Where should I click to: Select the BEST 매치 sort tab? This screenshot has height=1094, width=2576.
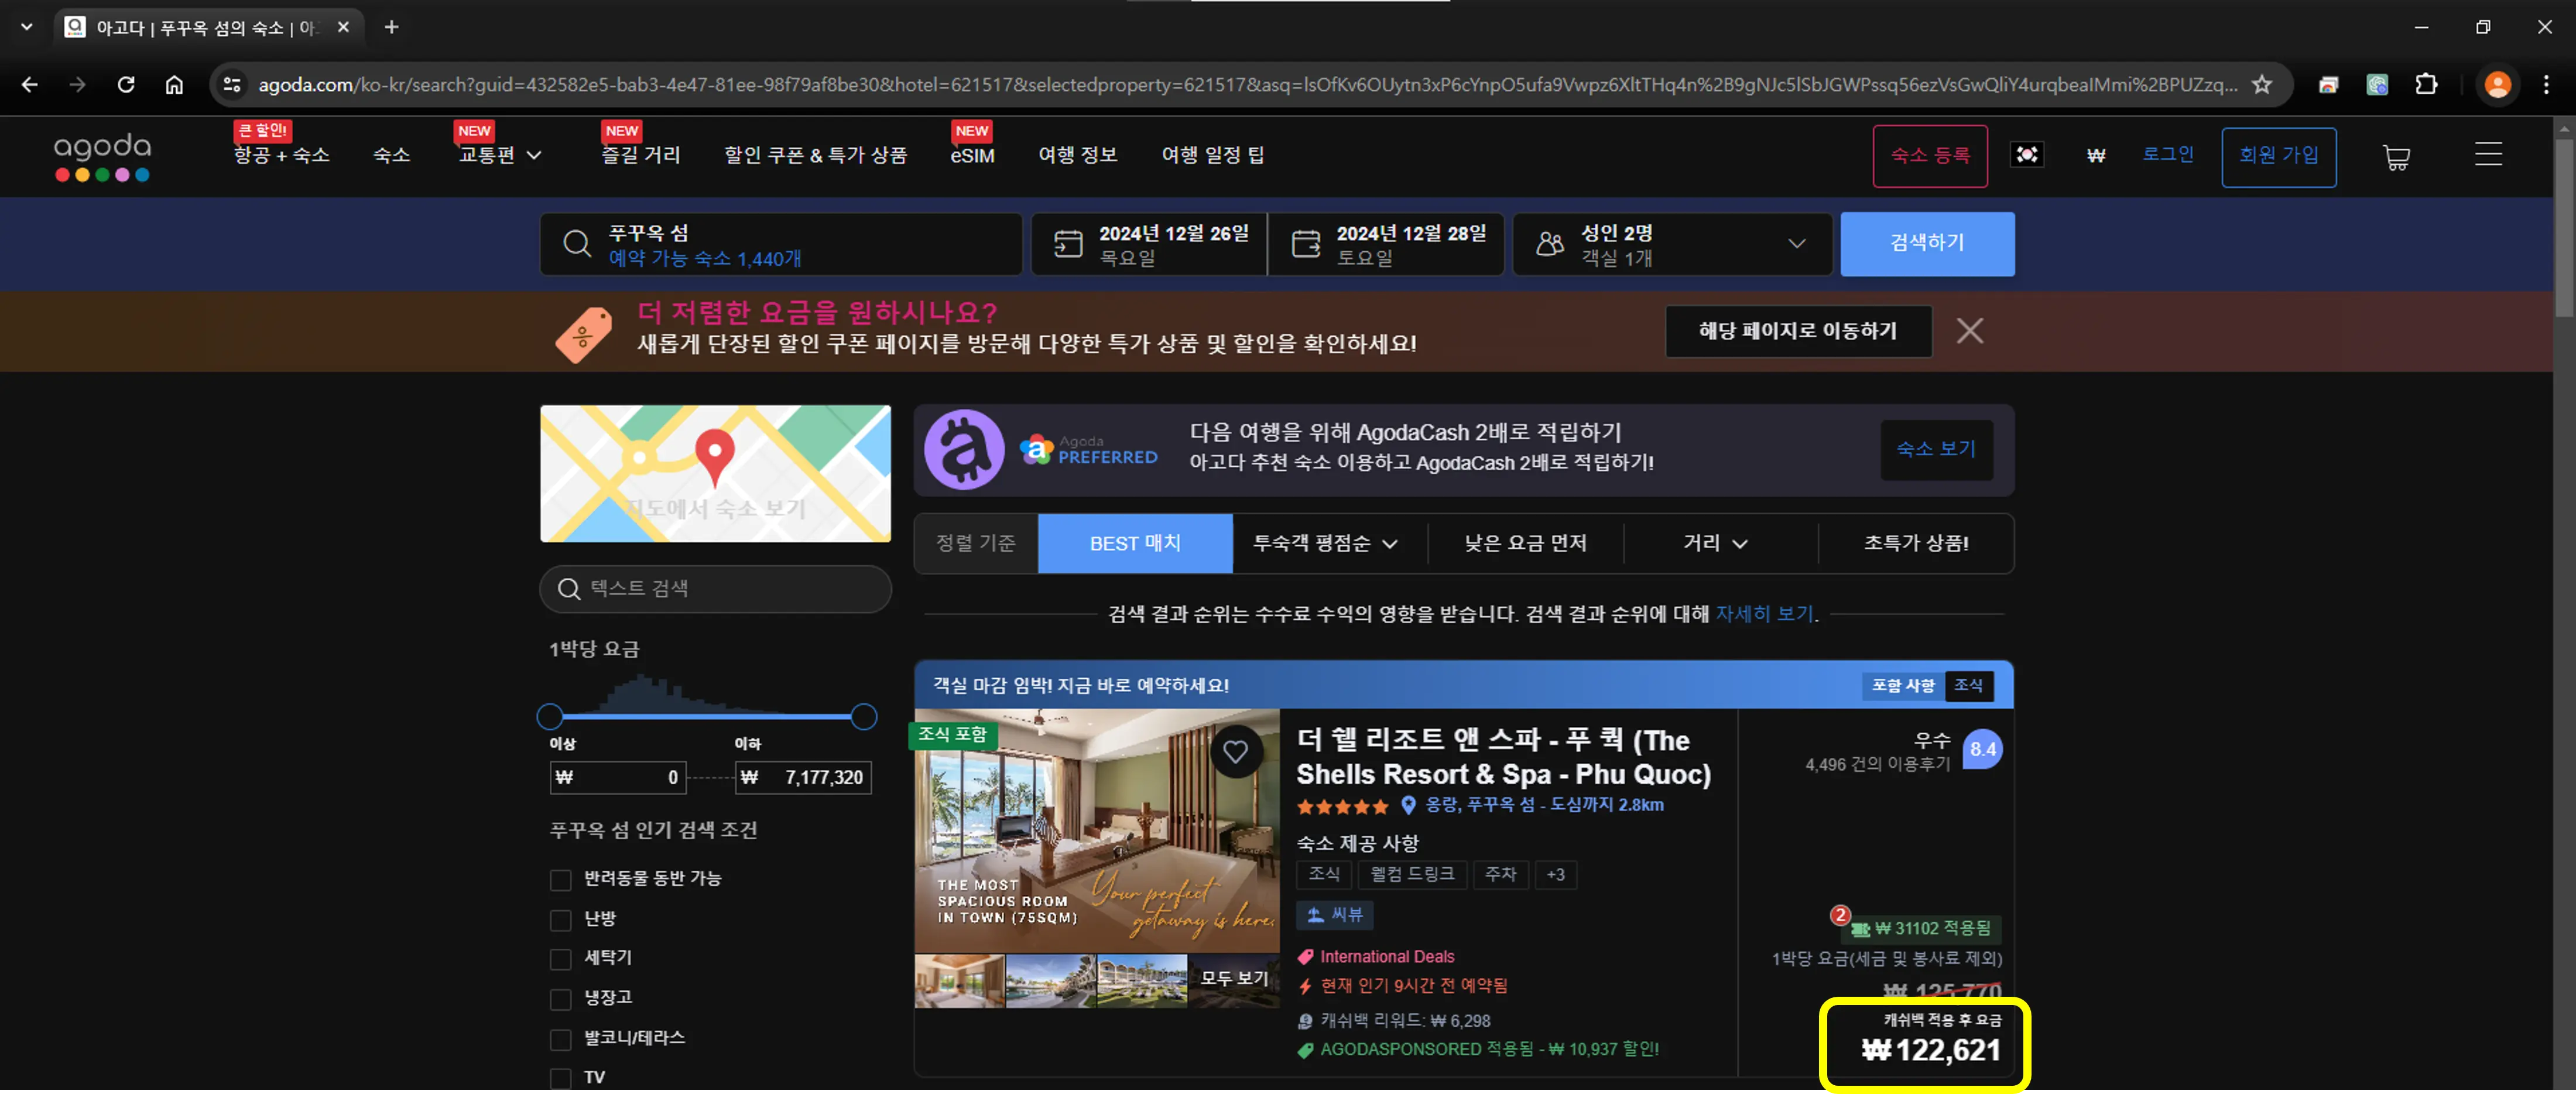point(1135,544)
